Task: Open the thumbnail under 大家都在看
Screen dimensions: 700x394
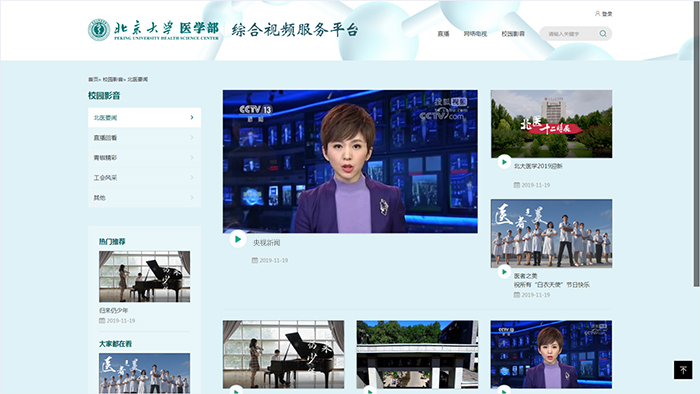Action: click(x=144, y=373)
